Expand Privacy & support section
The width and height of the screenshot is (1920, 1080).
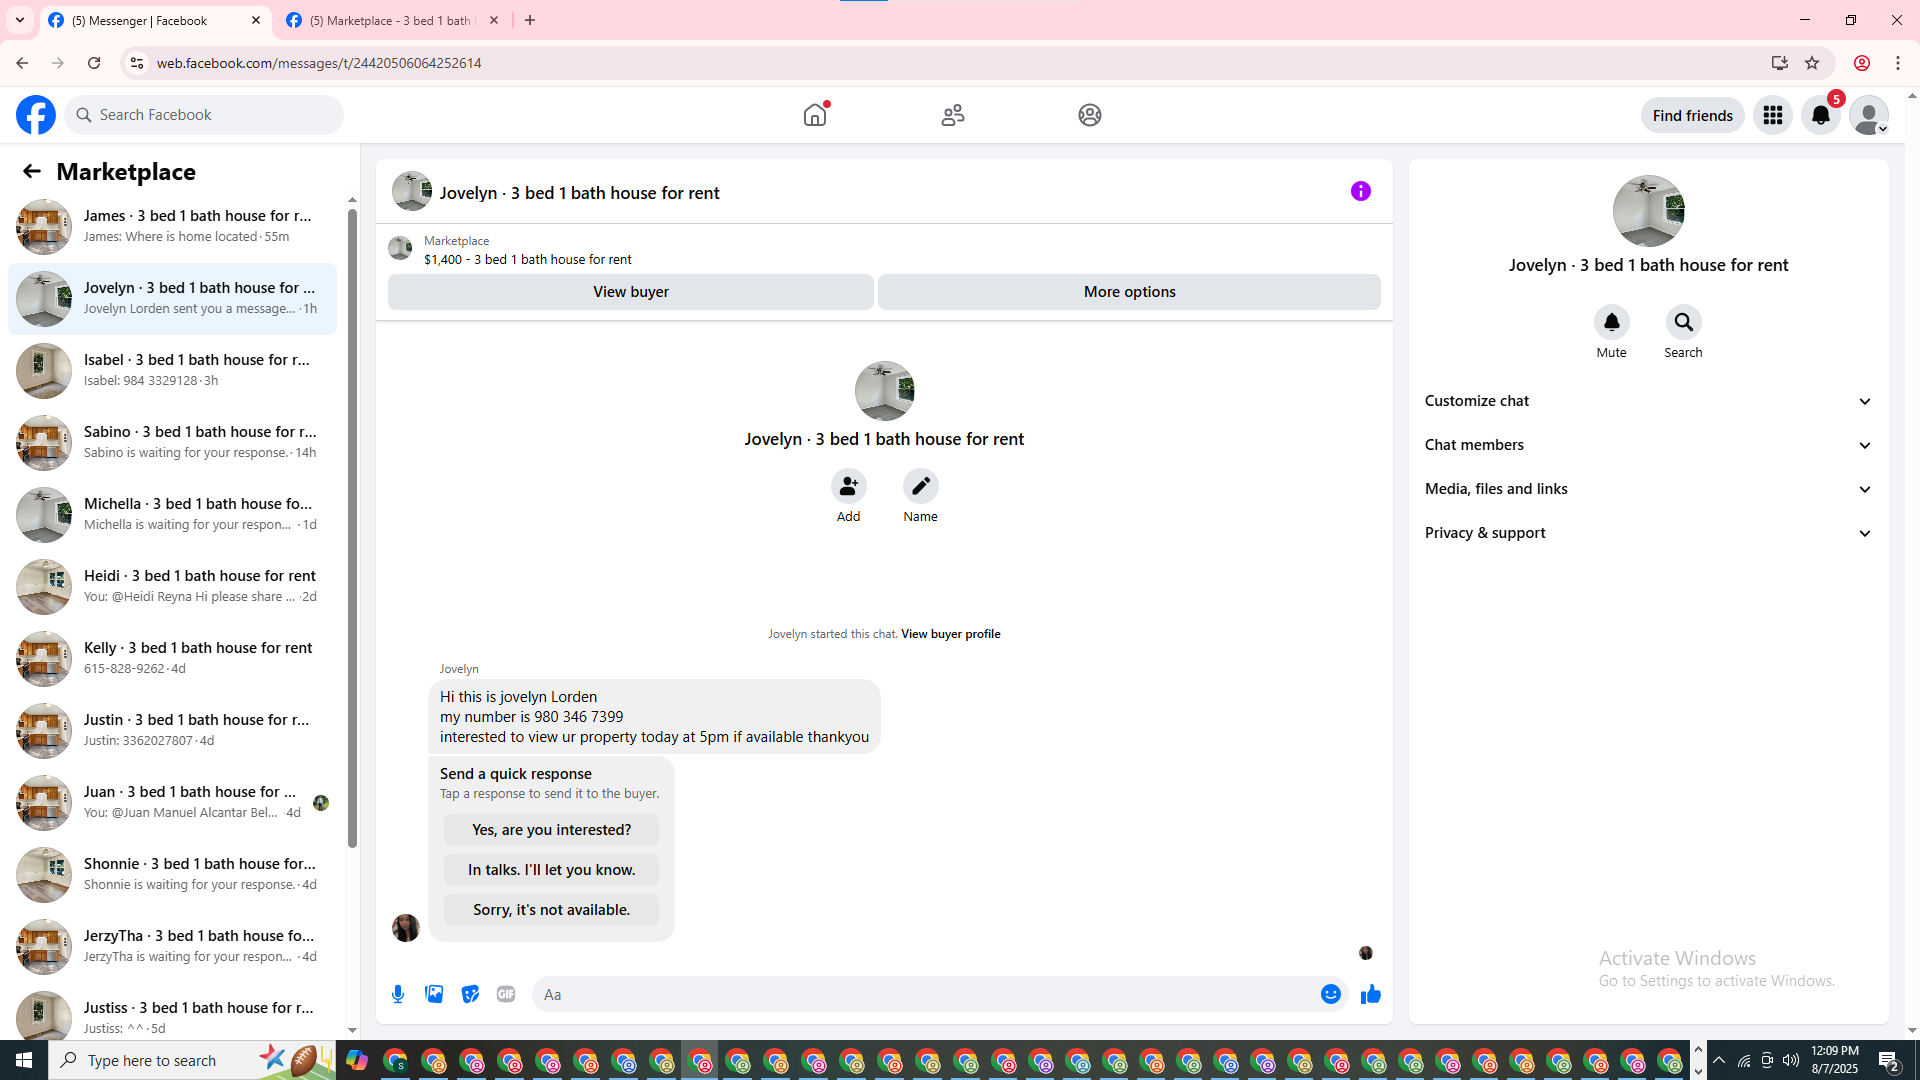click(x=1648, y=533)
